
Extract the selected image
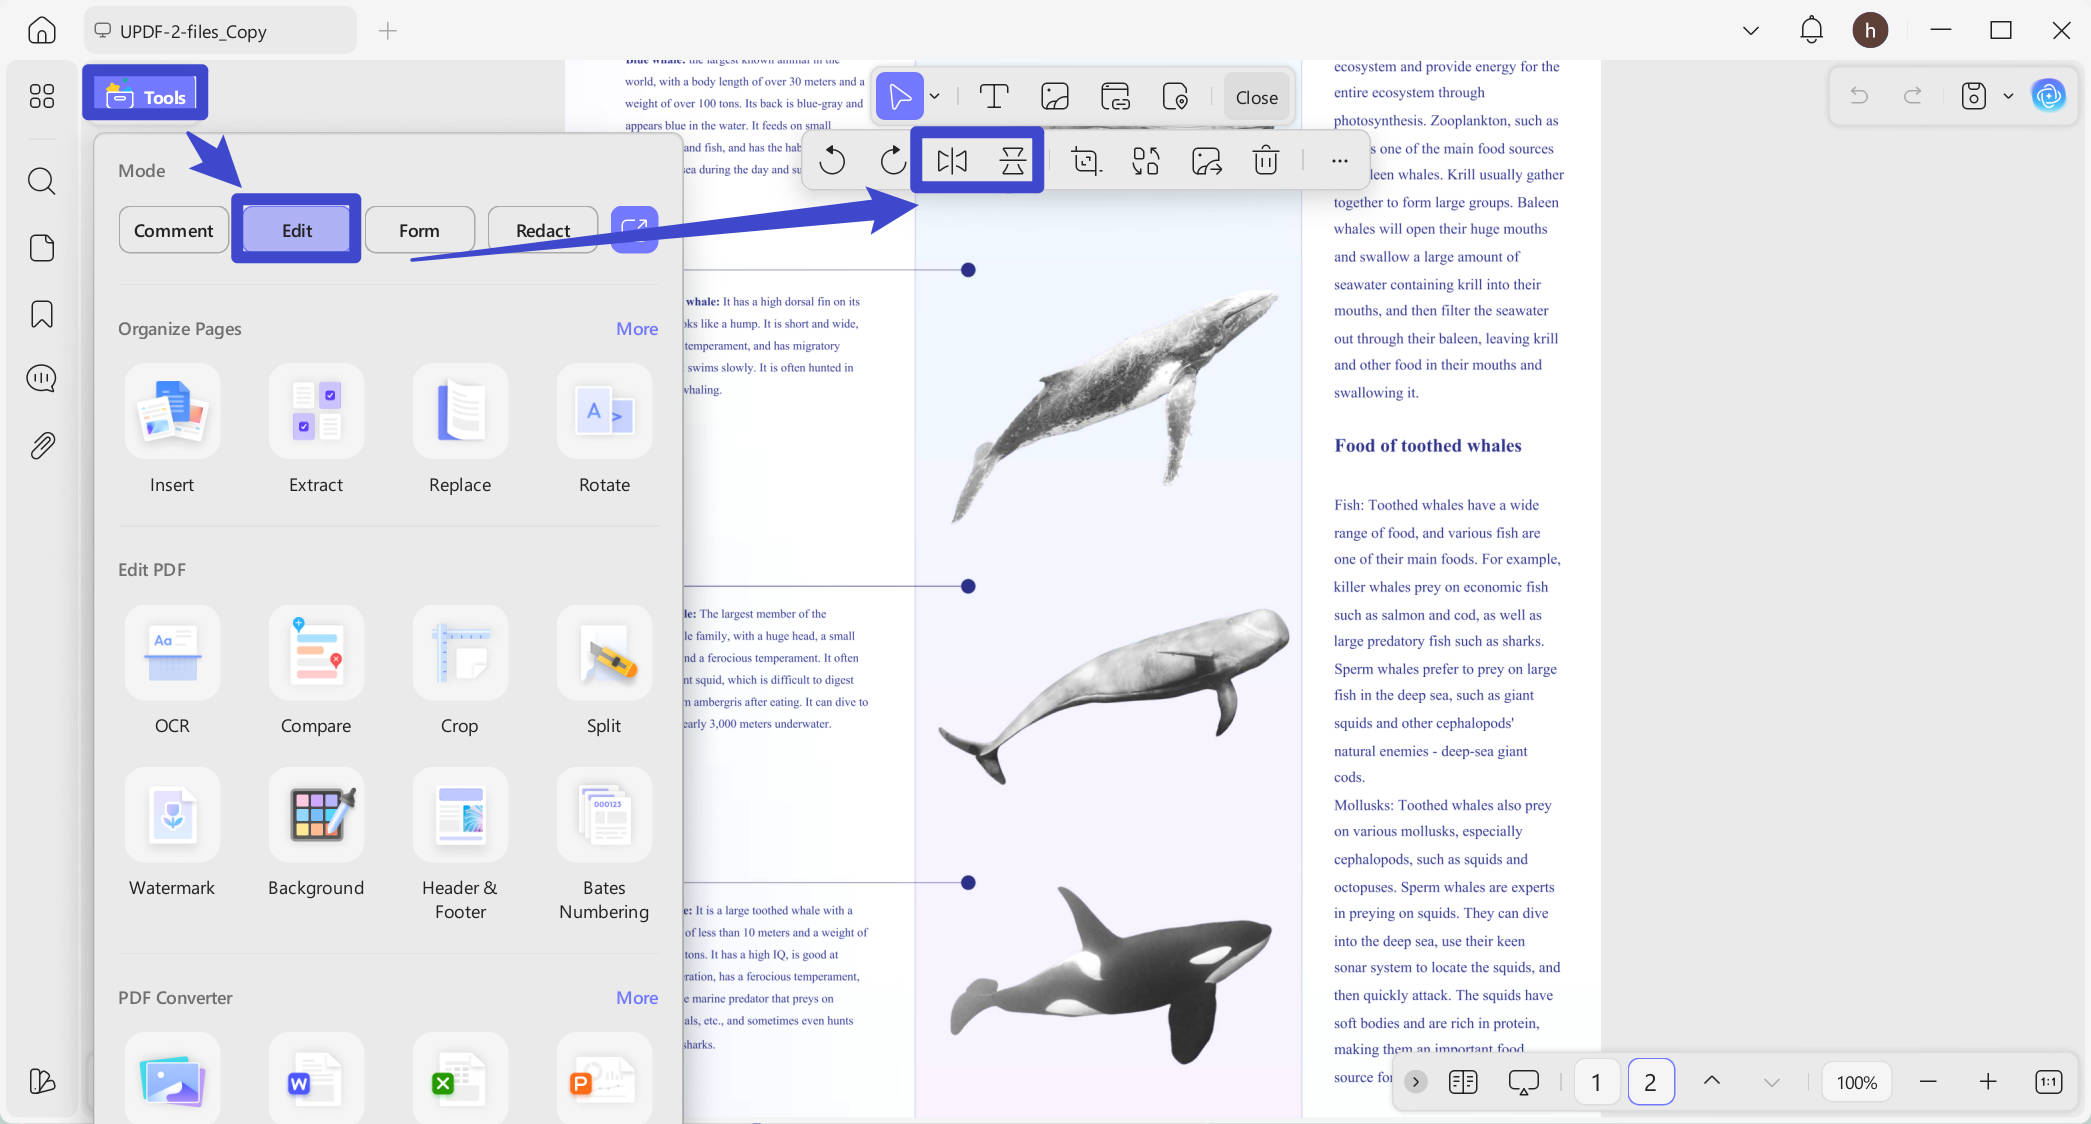coord(1207,160)
